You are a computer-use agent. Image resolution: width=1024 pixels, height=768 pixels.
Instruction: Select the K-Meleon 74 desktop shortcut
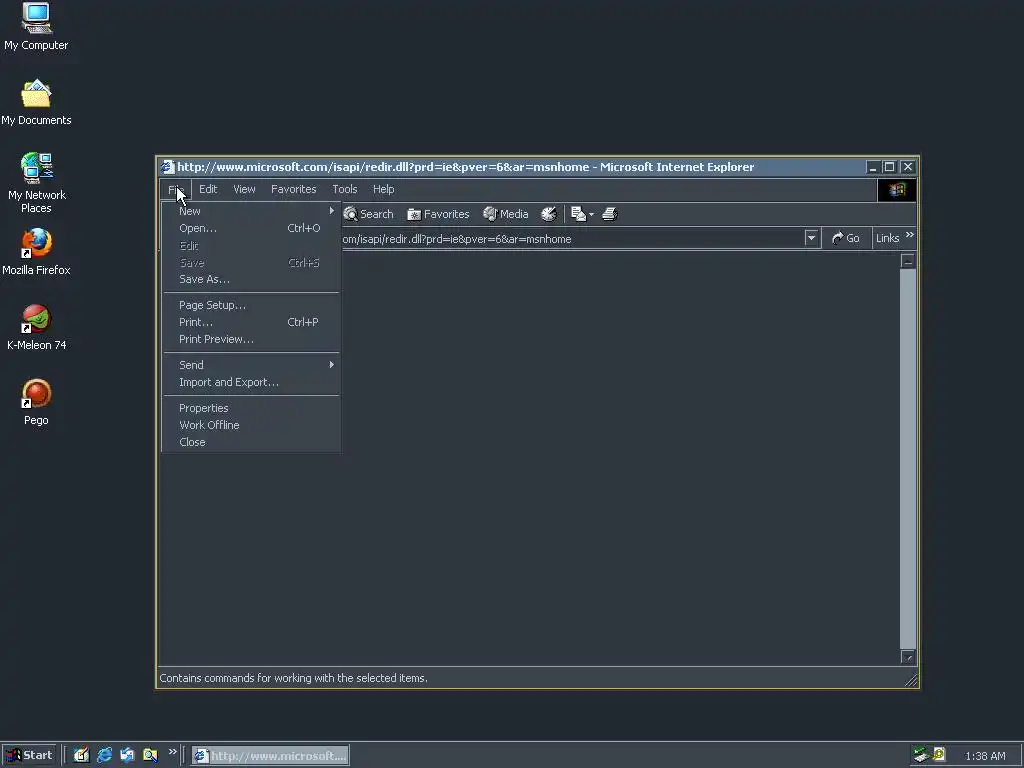(36, 327)
